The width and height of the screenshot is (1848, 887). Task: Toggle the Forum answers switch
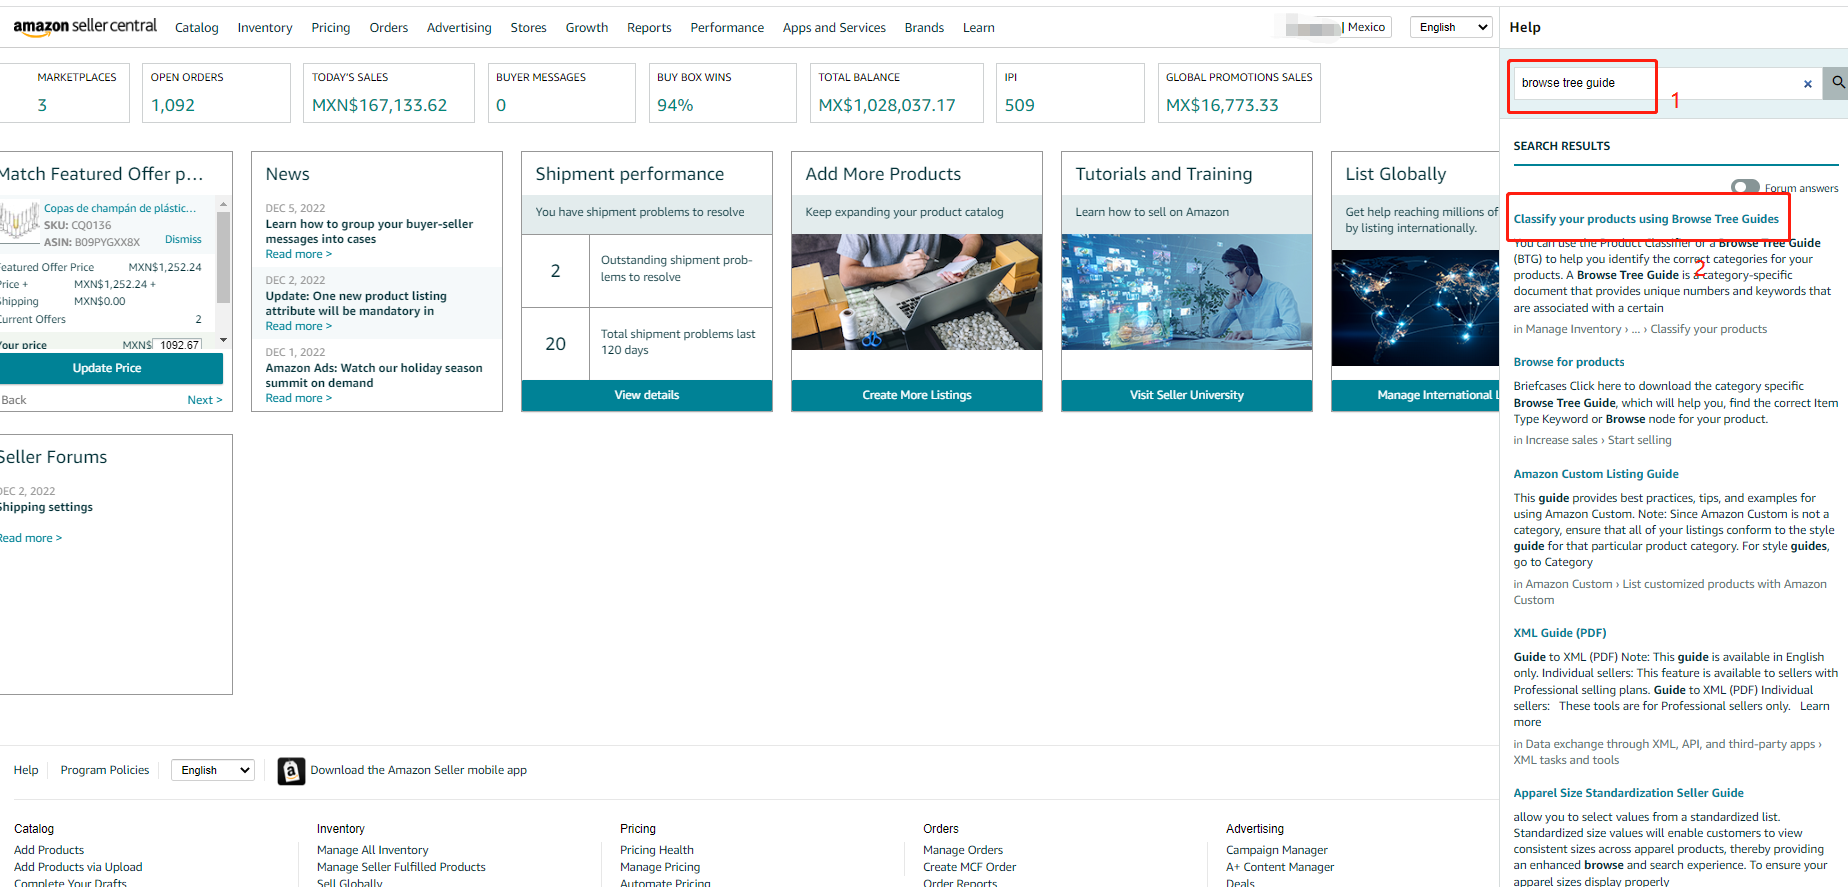[x=1745, y=187]
